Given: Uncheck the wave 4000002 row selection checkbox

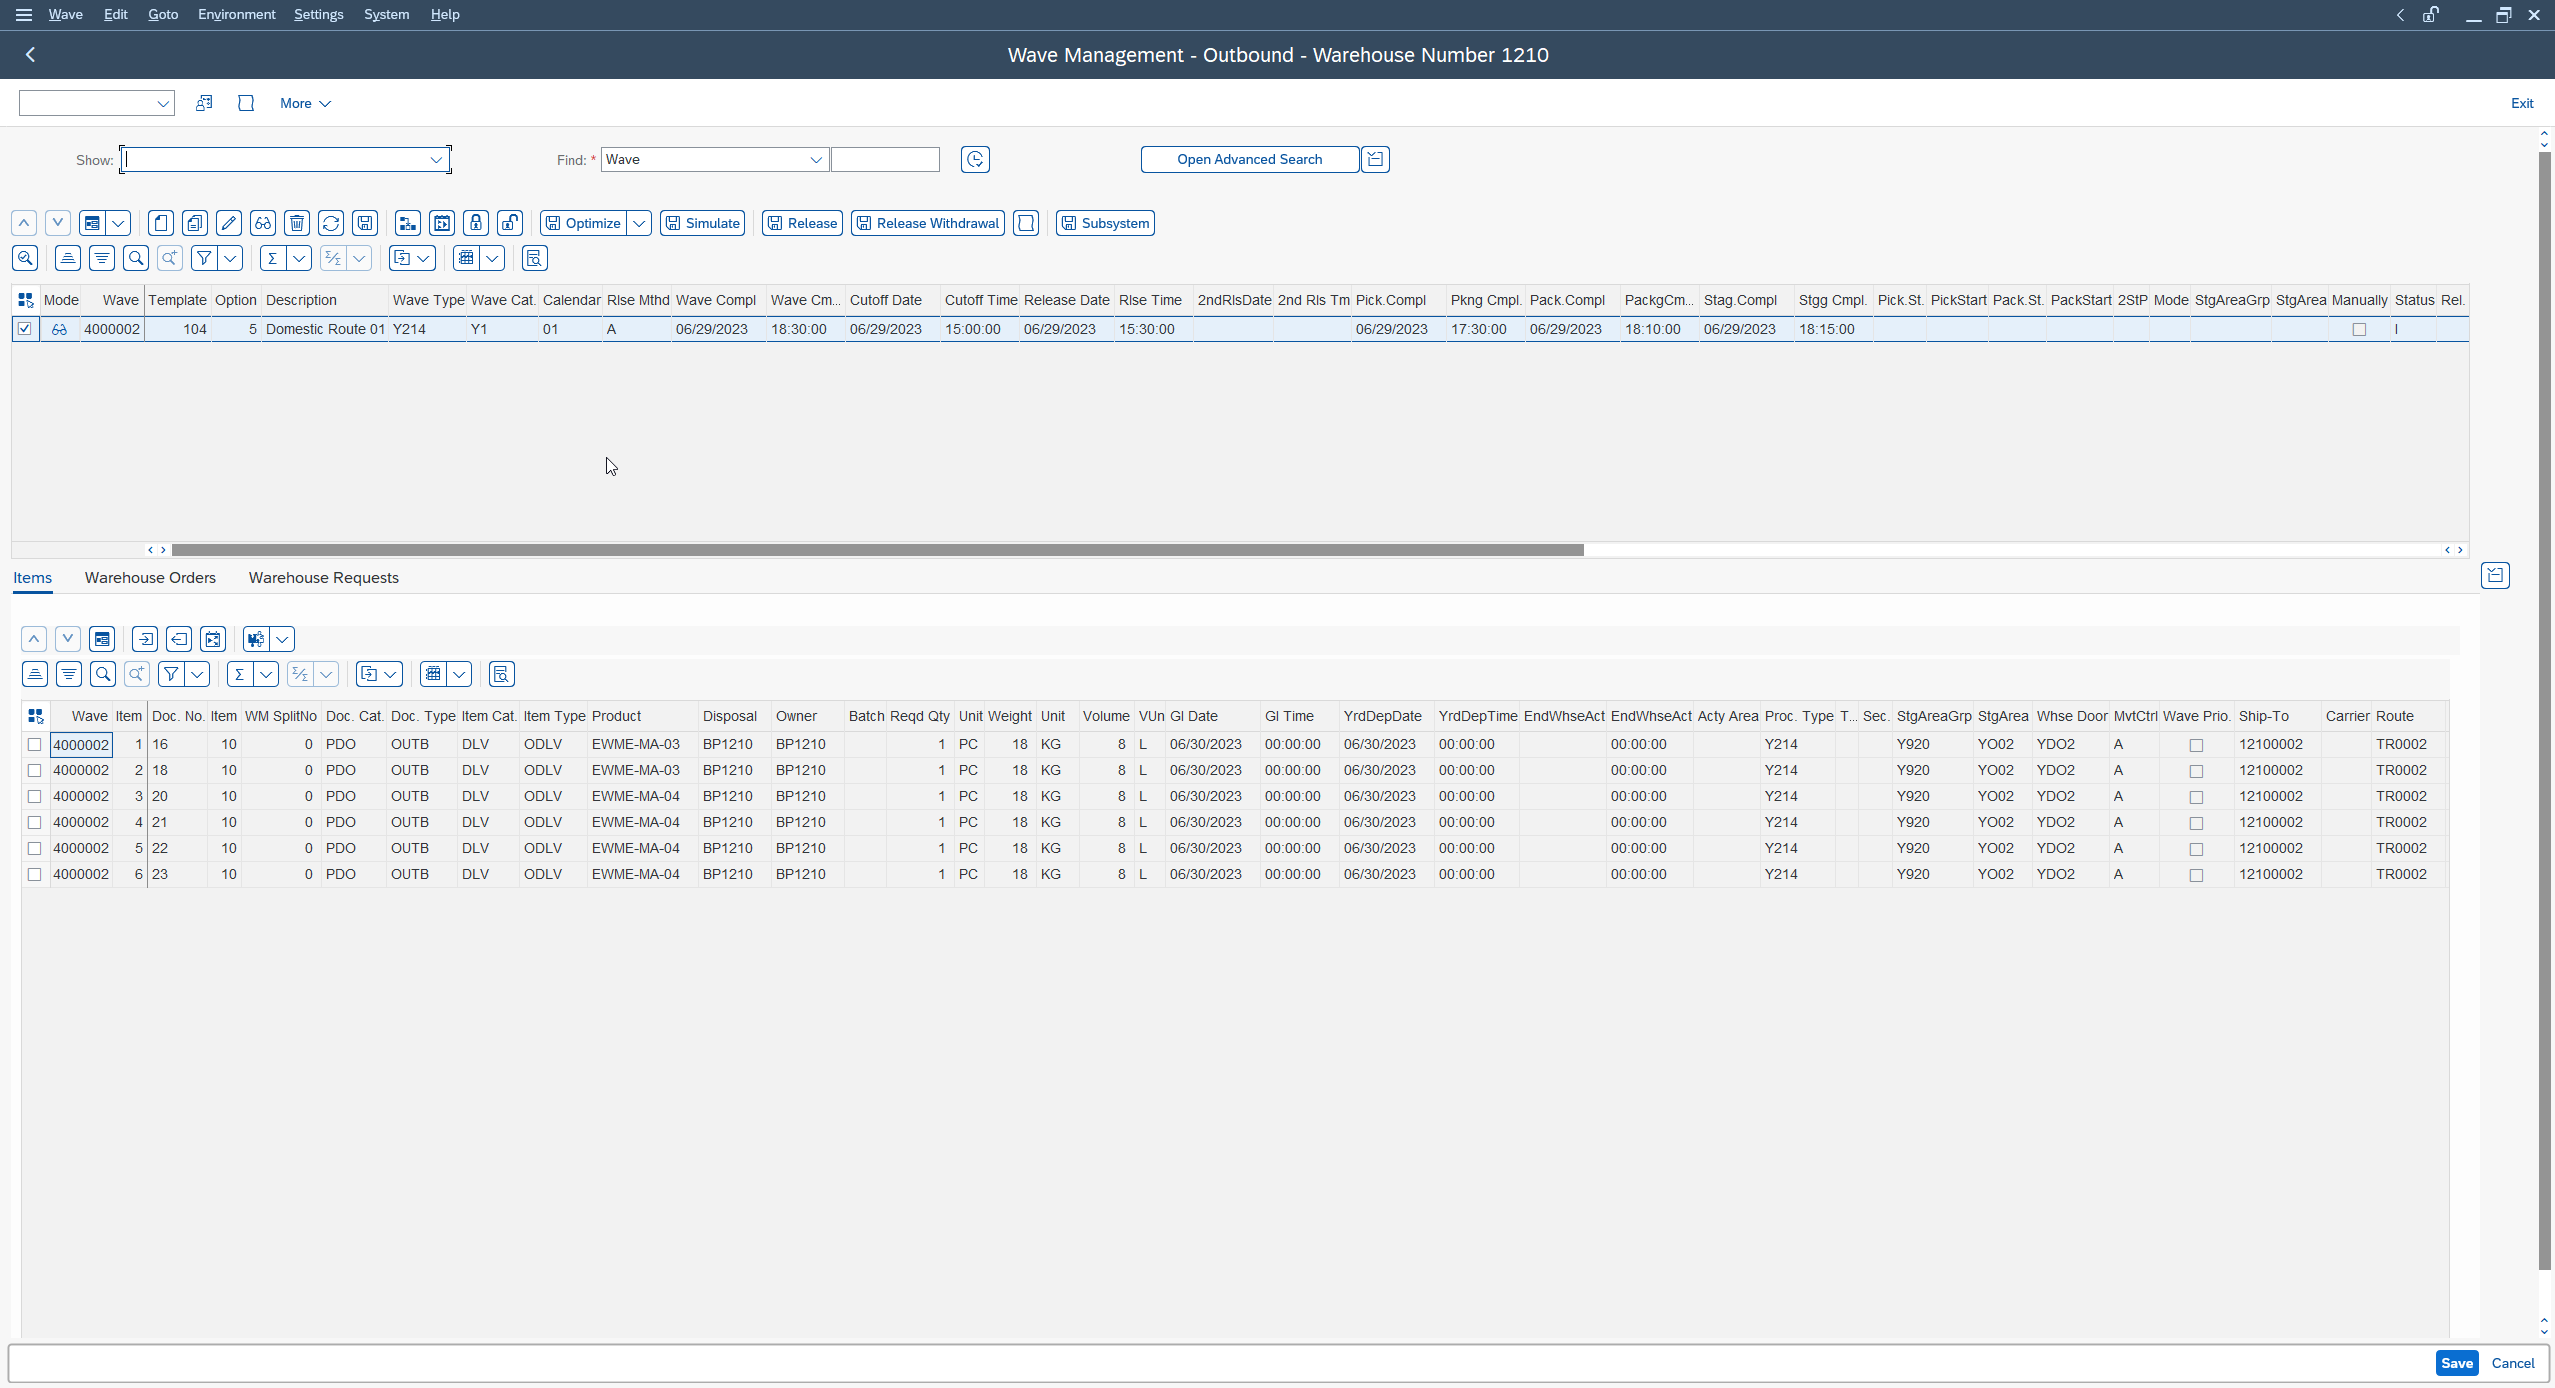Looking at the screenshot, I should [x=25, y=328].
